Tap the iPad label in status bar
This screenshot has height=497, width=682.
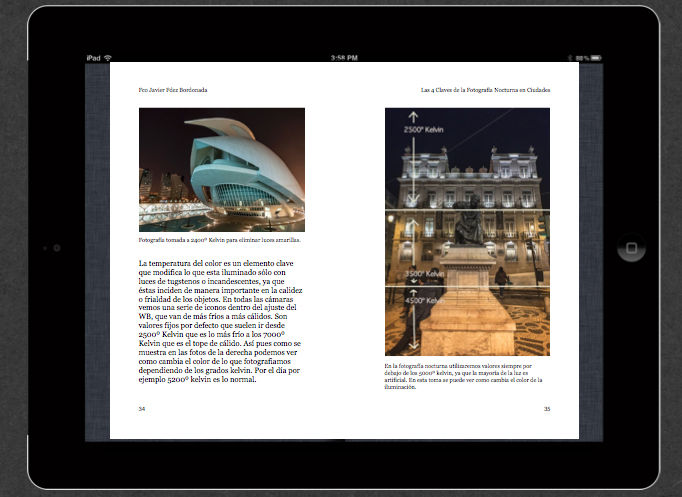coord(94,58)
